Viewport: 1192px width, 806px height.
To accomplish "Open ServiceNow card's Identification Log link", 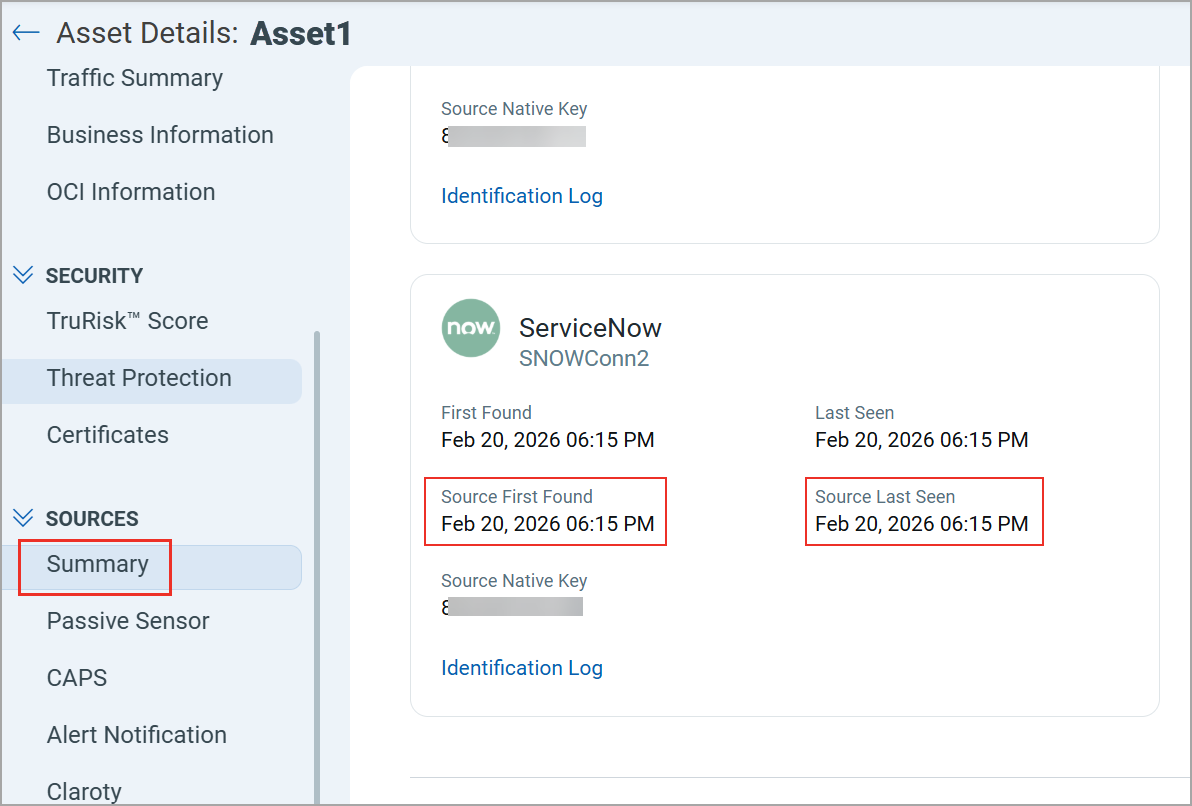I will coord(522,668).
